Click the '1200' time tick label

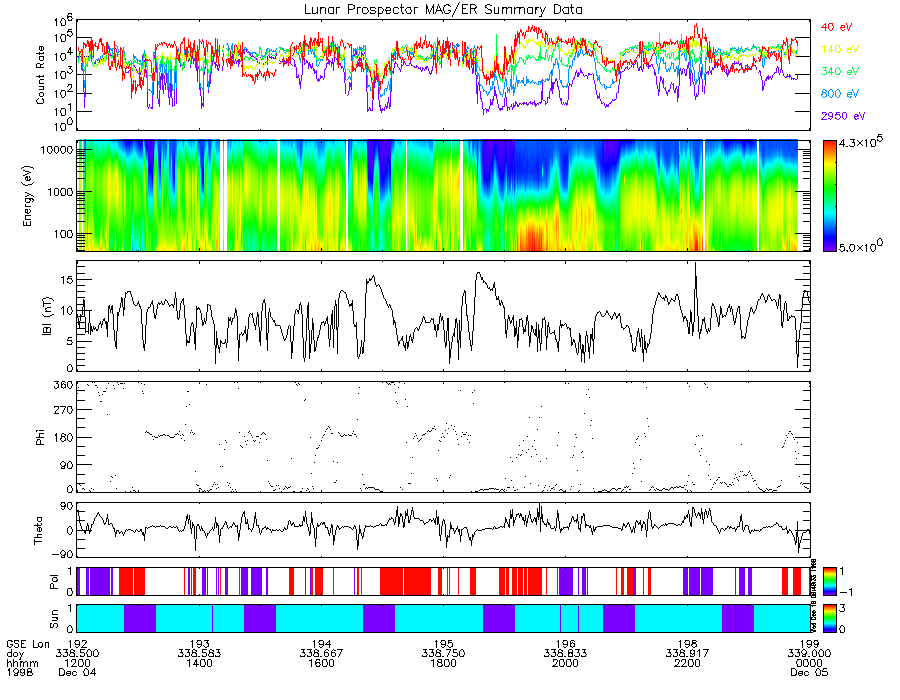pyautogui.click(x=77, y=663)
